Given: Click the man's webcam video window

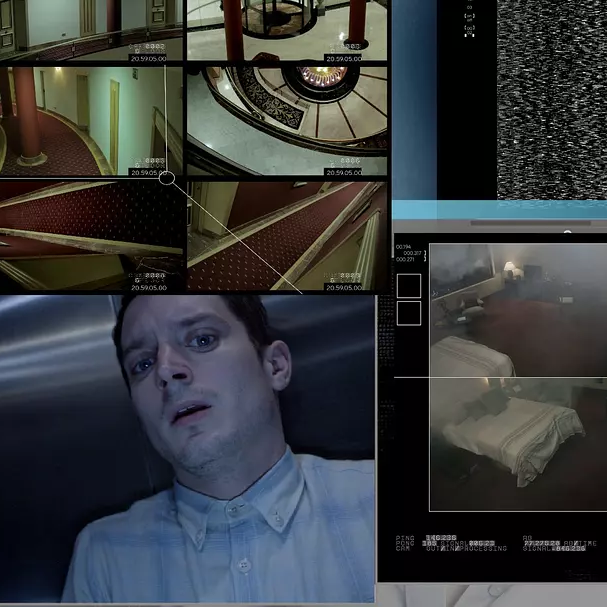Looking at the screenshot, I should pyautogui.click(x=187, y=449).
